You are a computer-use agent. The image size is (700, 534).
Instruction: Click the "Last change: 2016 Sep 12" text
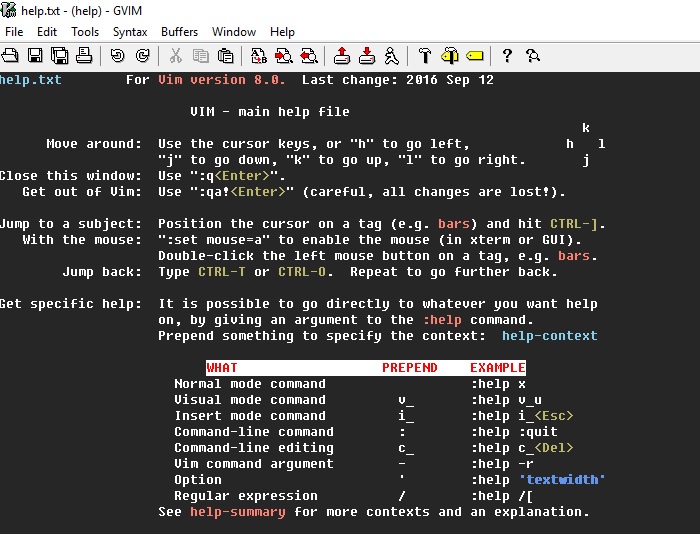(x=398, y=80)
